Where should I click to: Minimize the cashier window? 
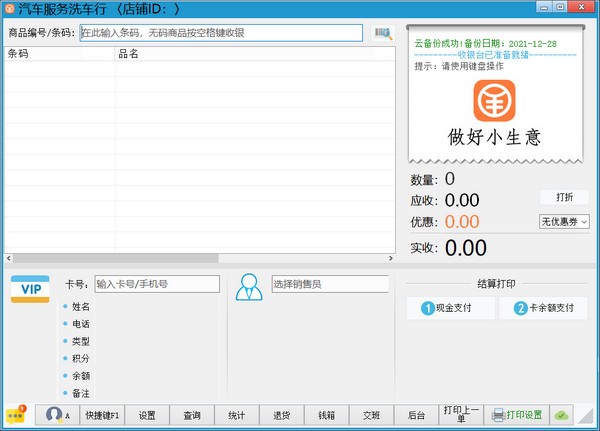[545, 7]
